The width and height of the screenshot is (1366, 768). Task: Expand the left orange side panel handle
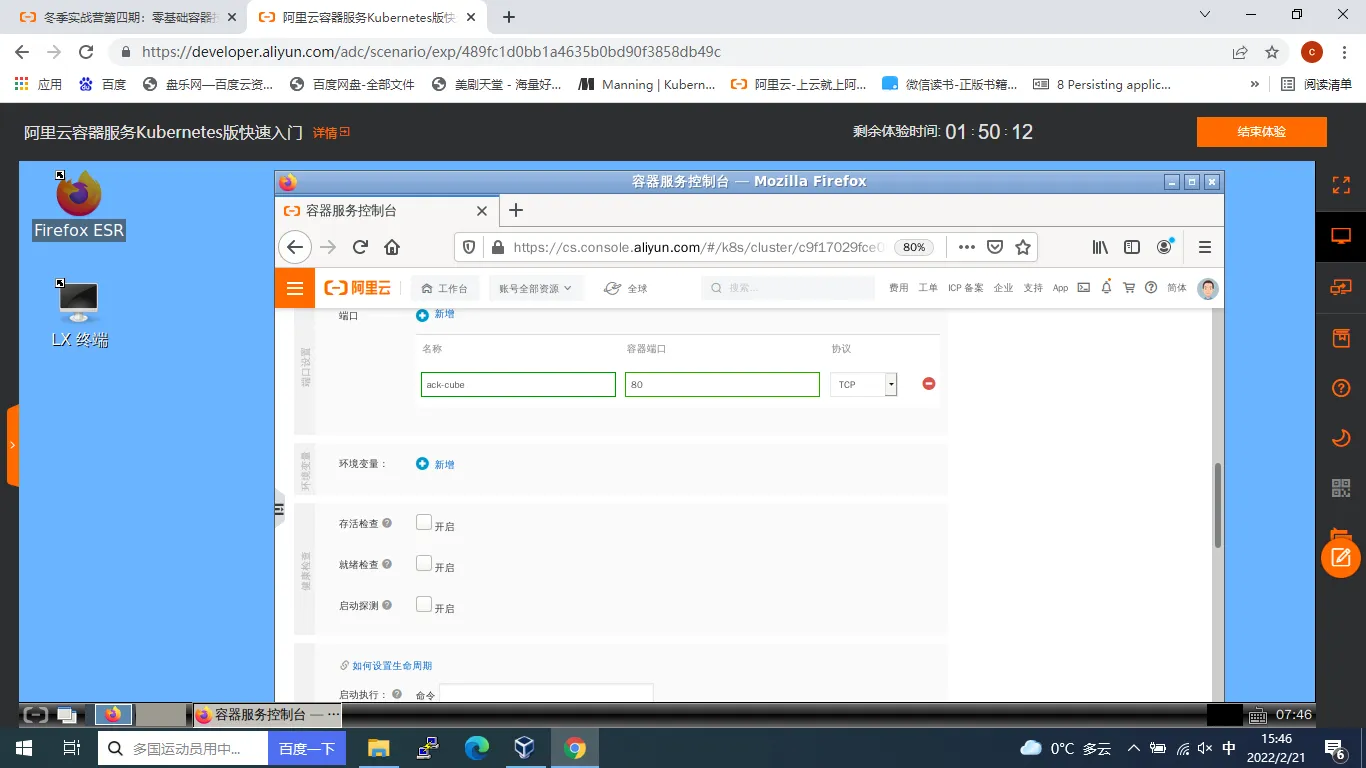[12, 445]
